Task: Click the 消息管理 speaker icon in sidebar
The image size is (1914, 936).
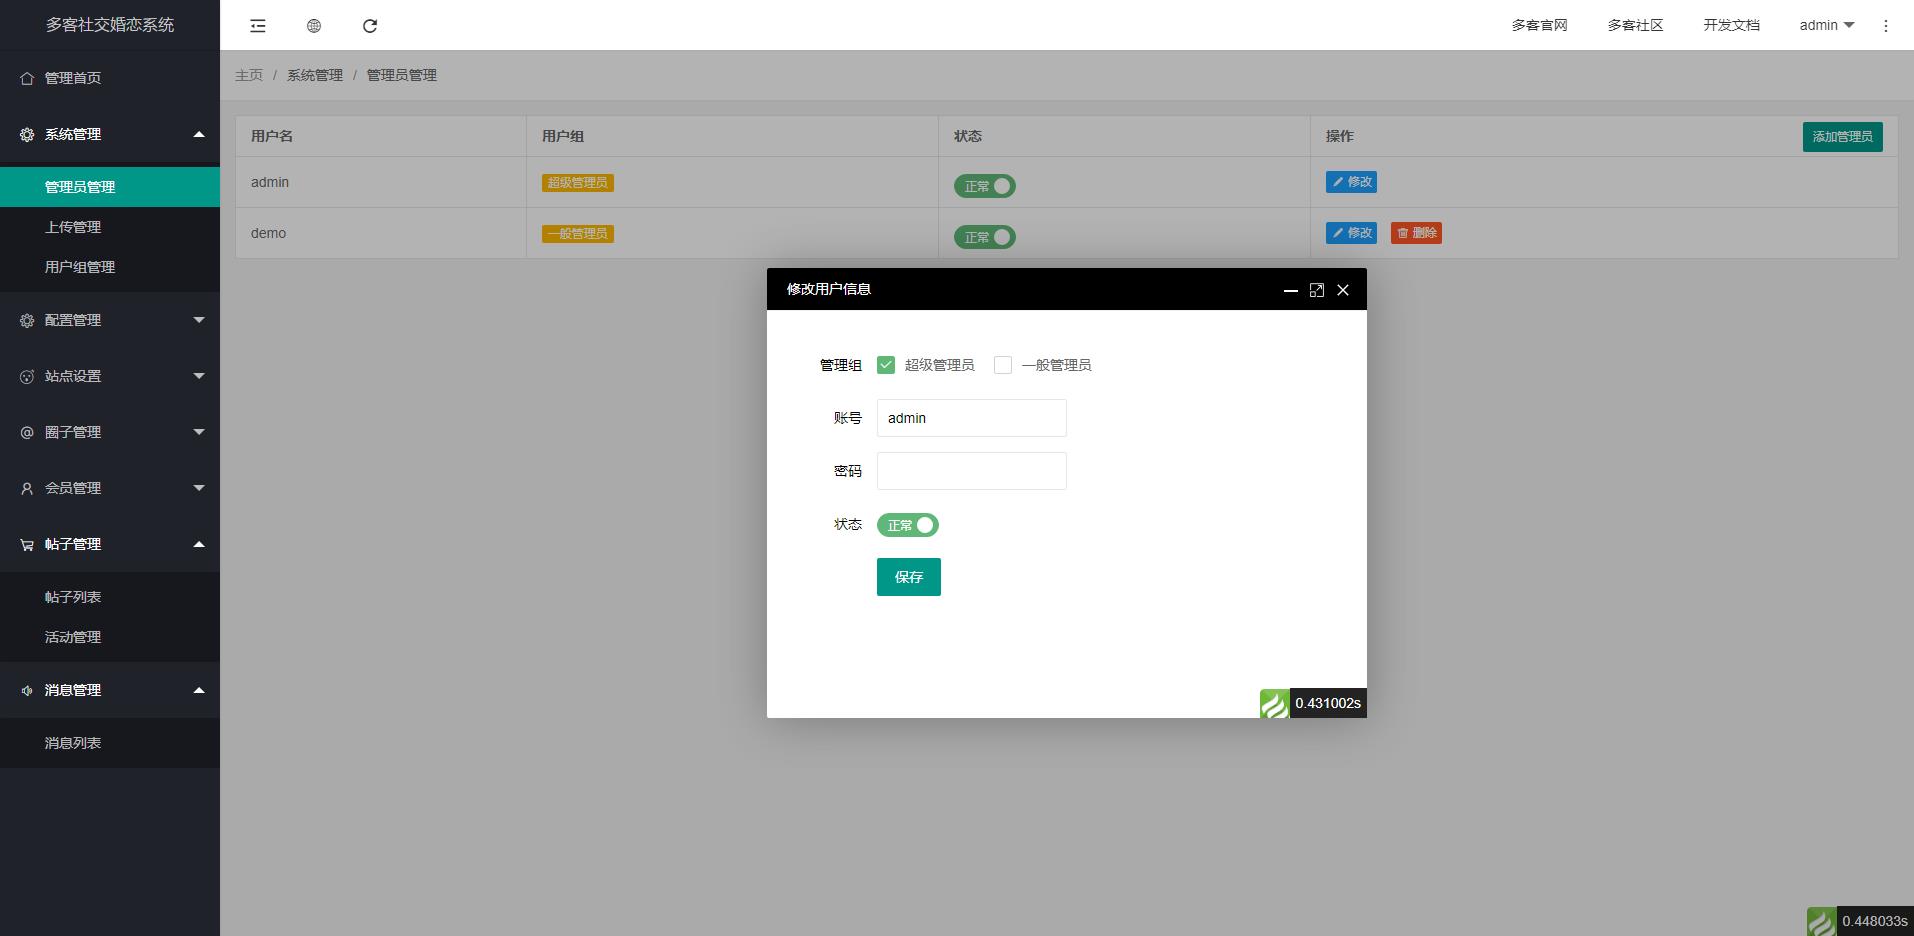Action: [25, 690]
